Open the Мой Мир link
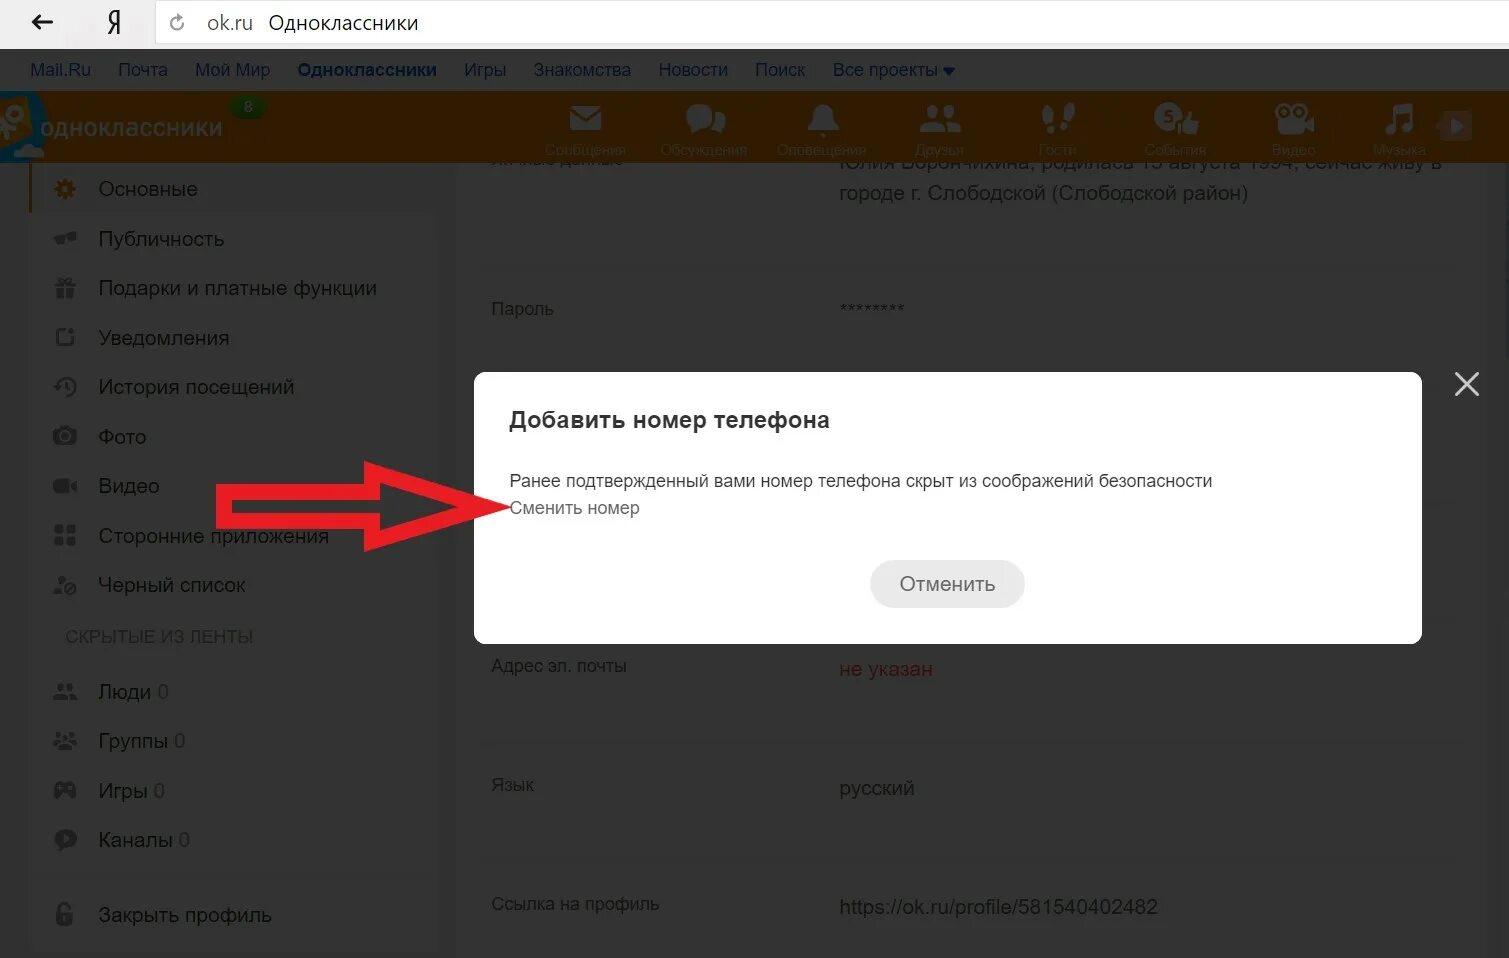 (x=232, y=70)
